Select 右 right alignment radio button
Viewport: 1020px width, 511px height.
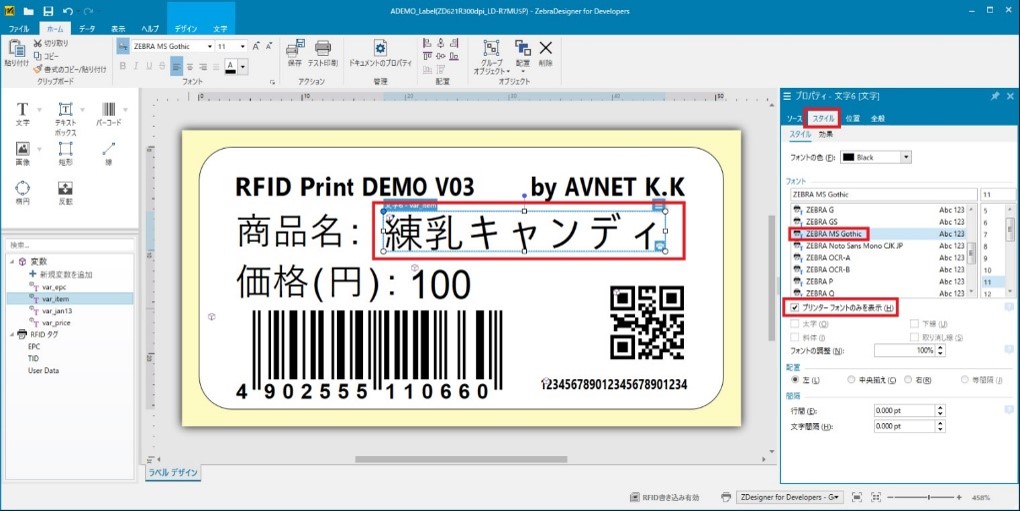[907, 380]
